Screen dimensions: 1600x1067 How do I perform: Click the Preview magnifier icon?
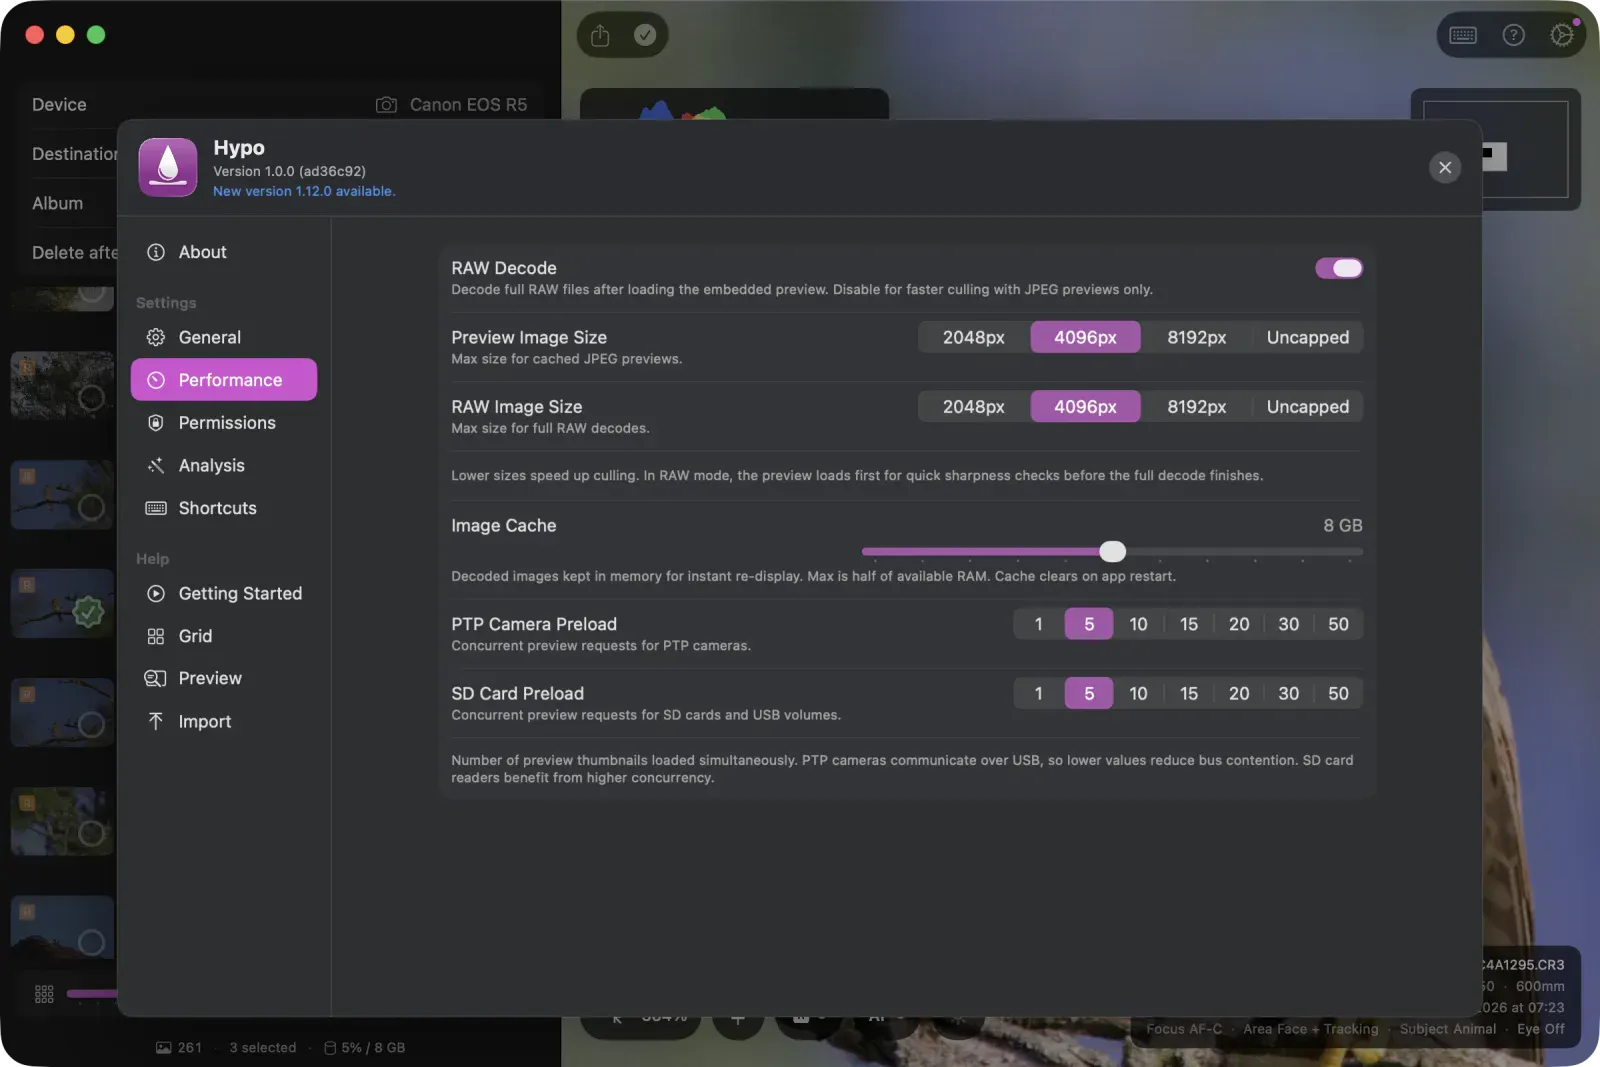(x=156, y=678)
